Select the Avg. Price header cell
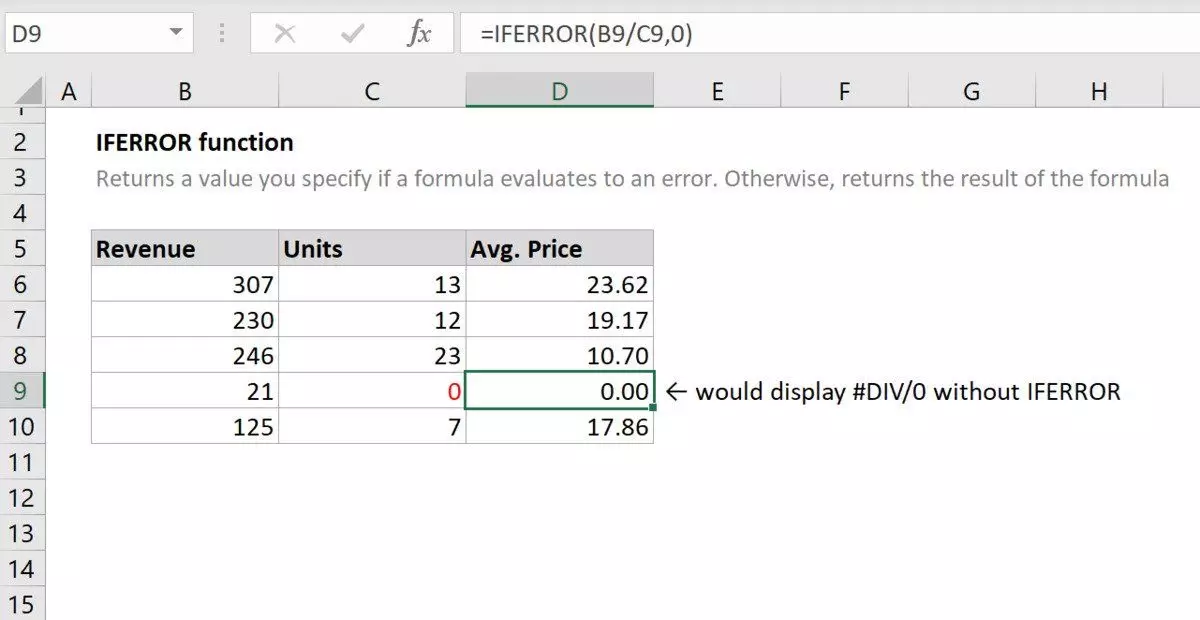 pyautogui.click(x=559, y=249)
